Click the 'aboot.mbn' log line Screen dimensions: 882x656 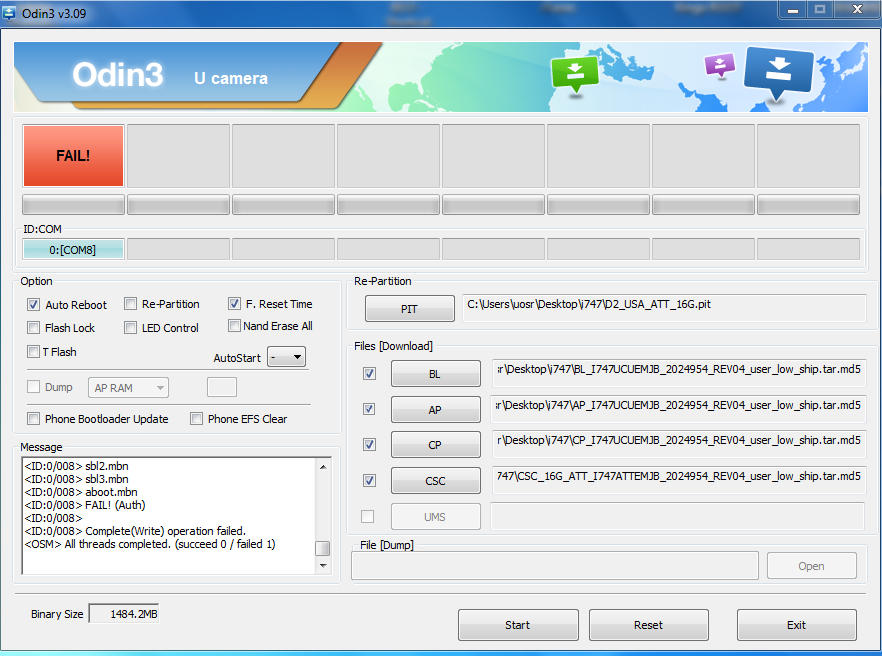[x=81, y=492]
